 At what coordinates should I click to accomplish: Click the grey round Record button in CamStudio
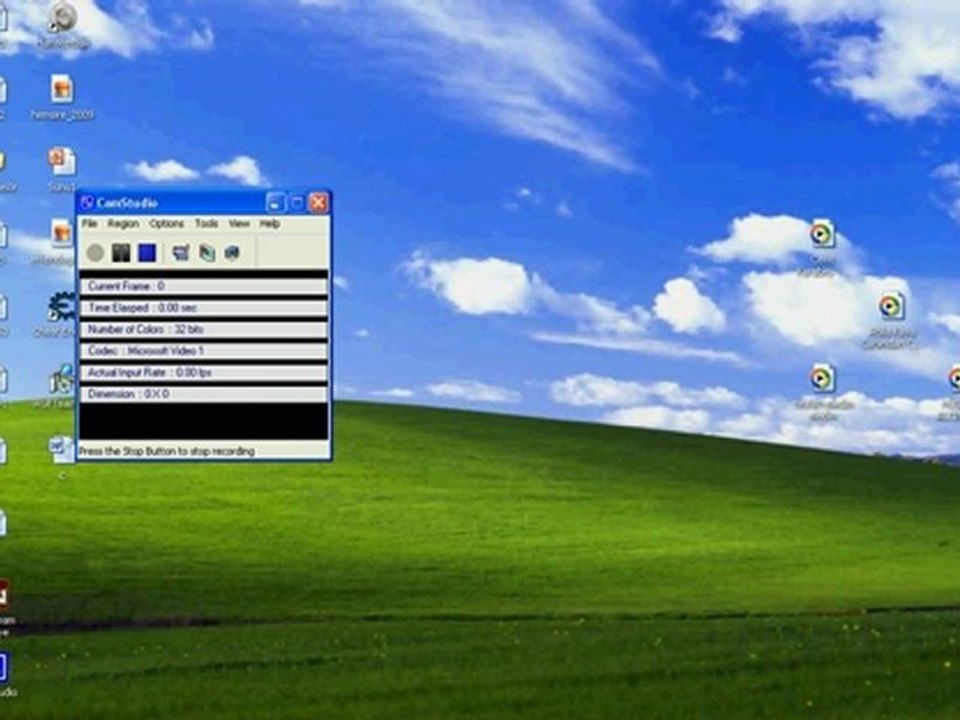[x=95, y=253]
